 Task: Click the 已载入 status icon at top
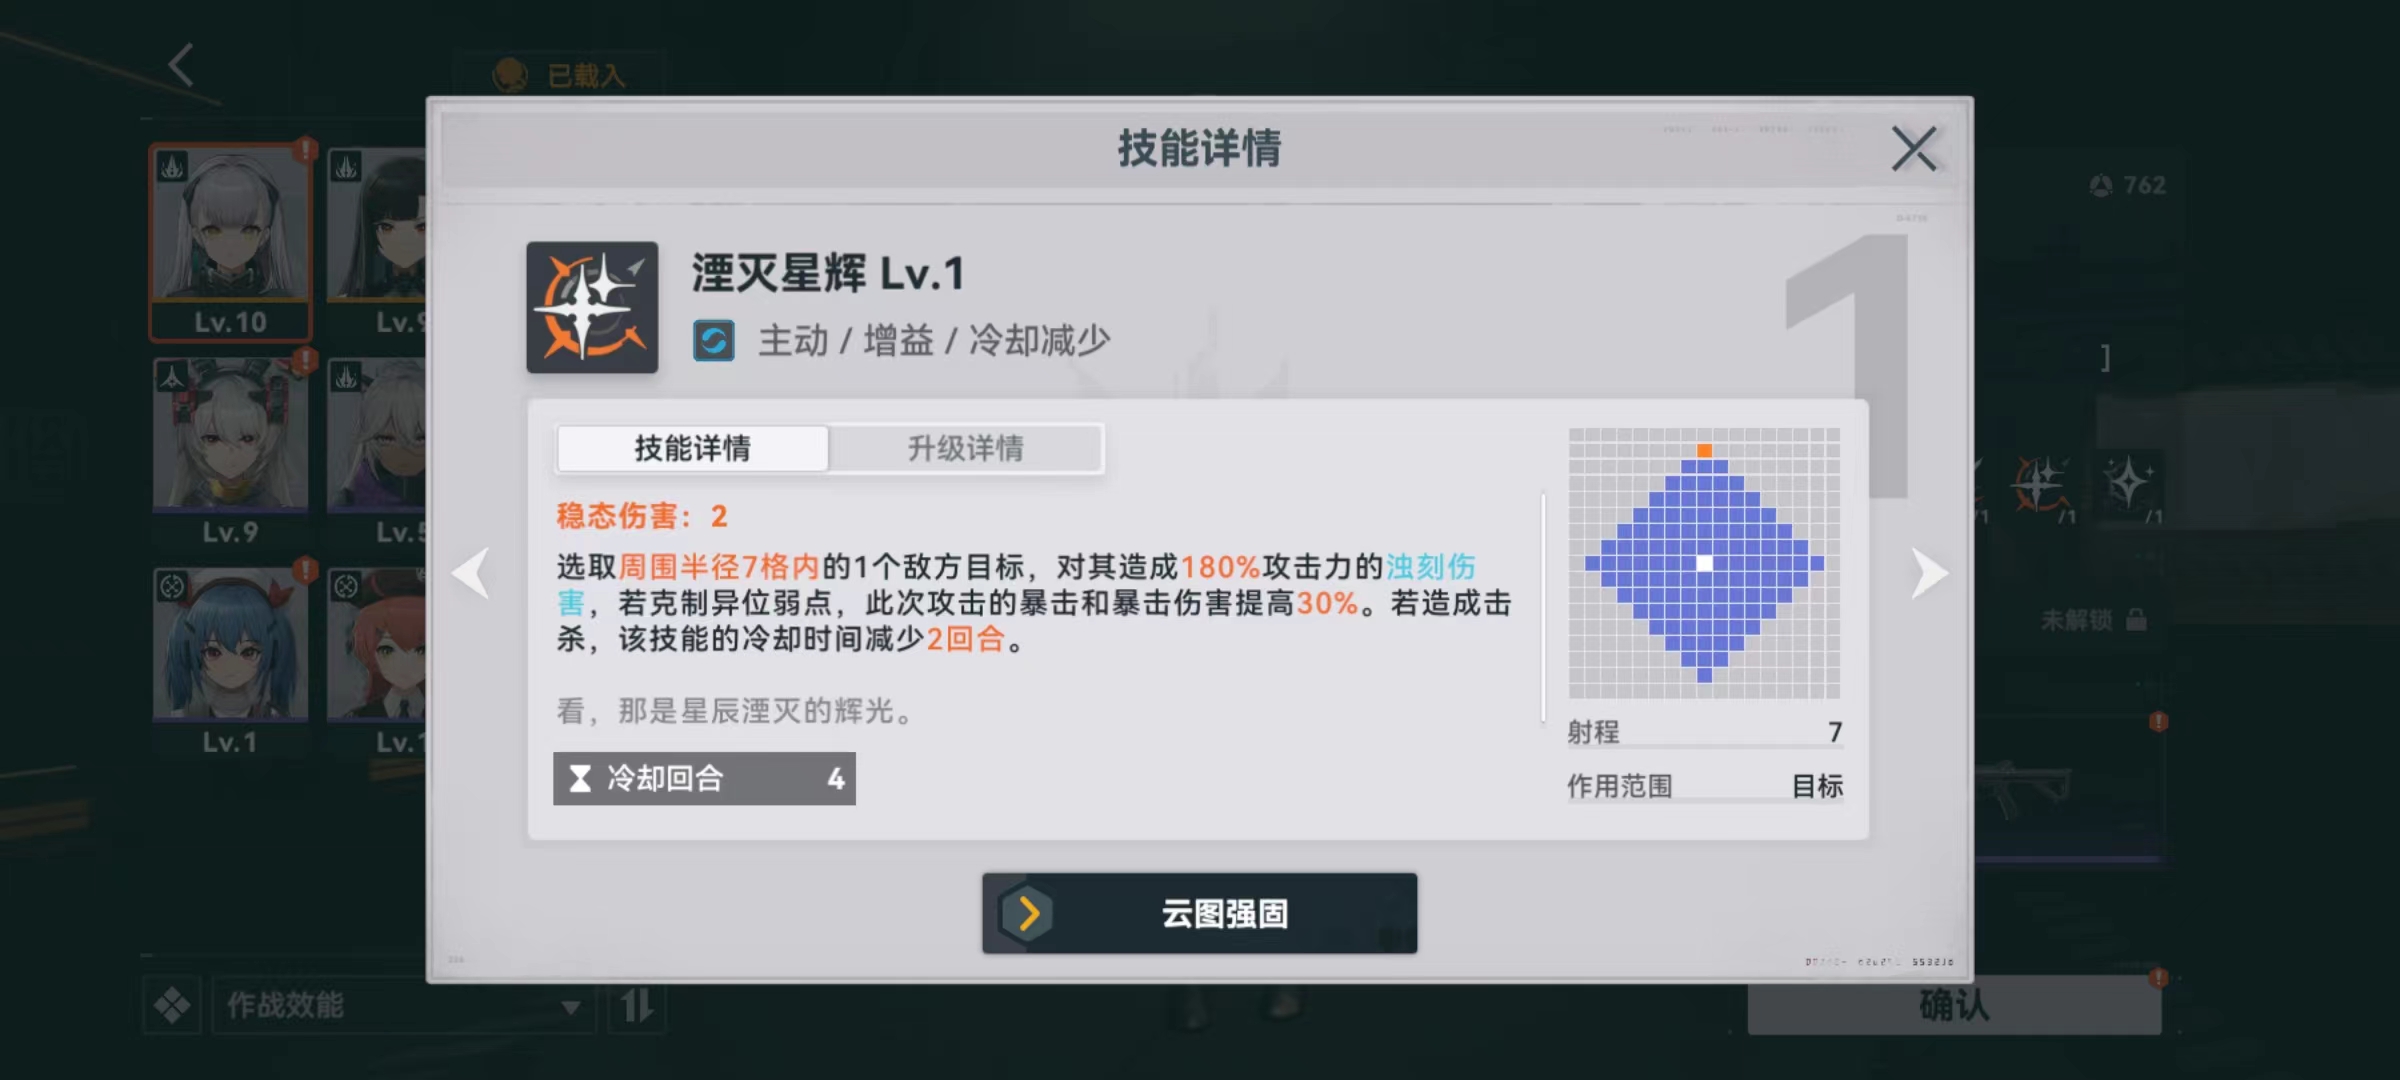click(x=510, y=74)
